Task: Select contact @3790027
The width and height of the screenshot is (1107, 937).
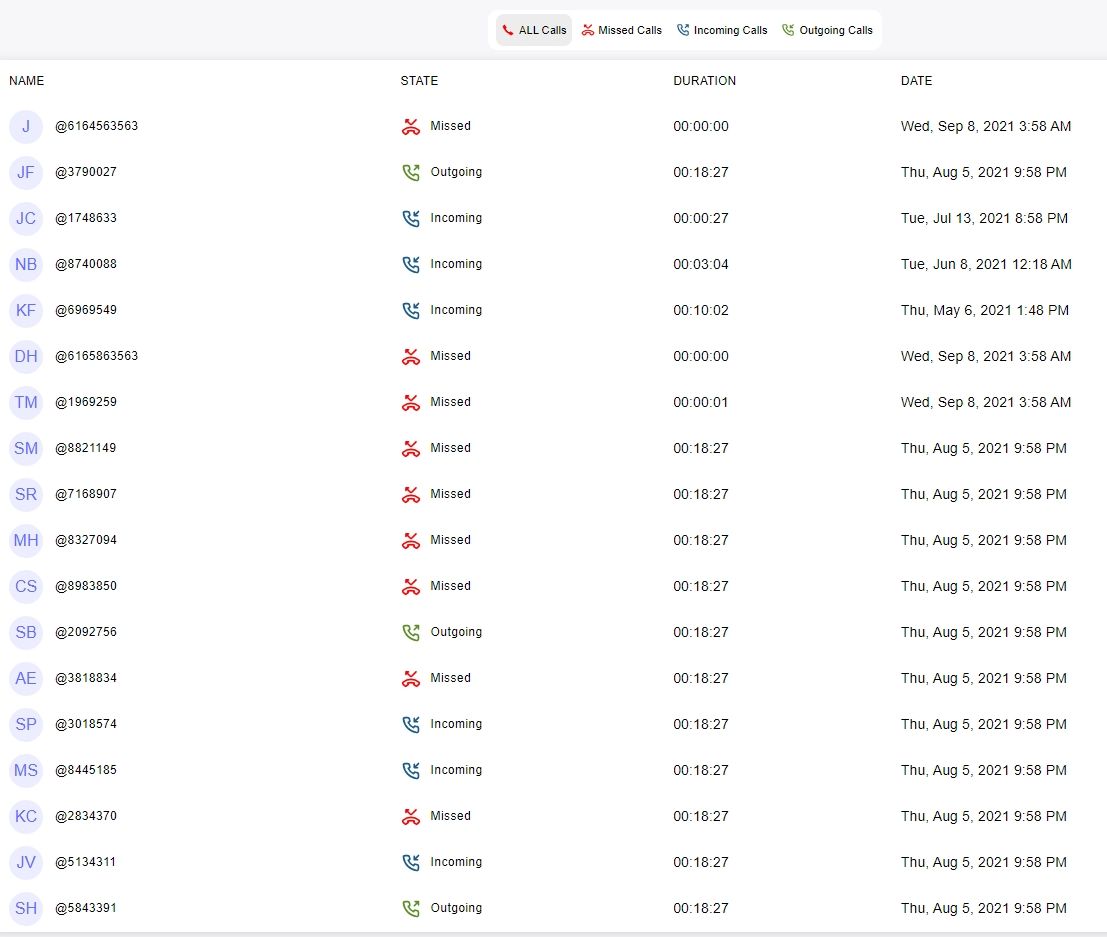Action: pyautogui.click(x=86, y=172)
